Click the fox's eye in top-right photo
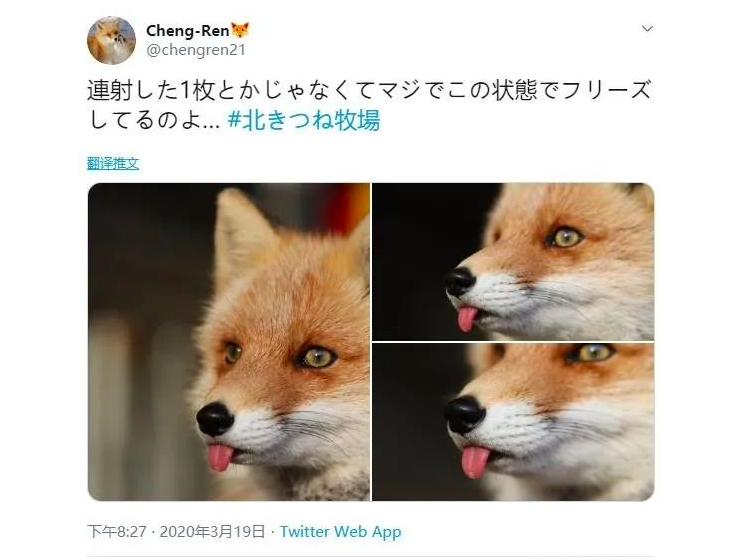This screenshot has height=560, width=750. pos(566,237)
